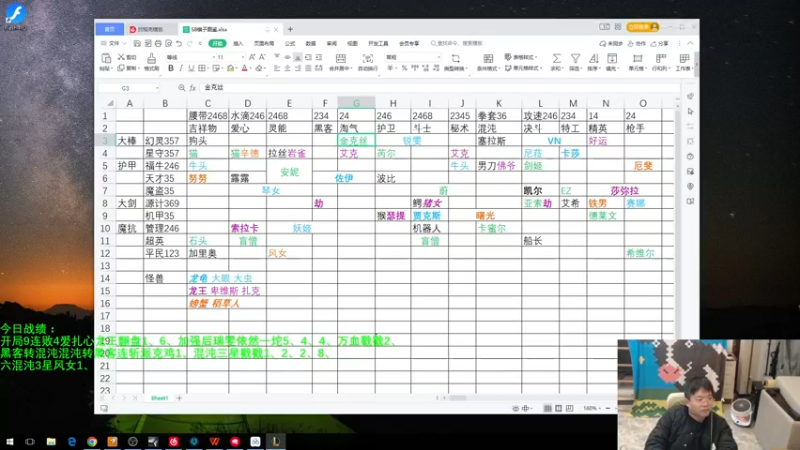Apply the red font color swatch
This screenshot has width=800, height=450.
click(244, 68)
